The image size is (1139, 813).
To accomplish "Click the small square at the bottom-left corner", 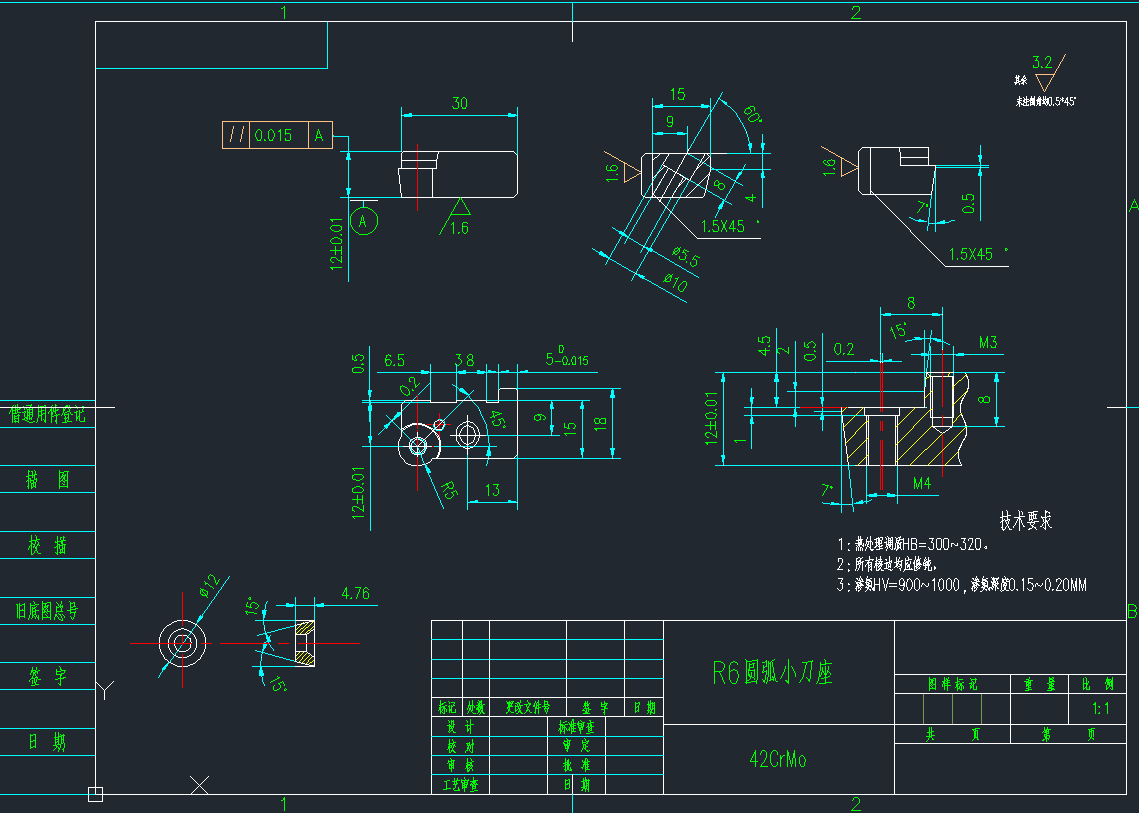I will point(95,794).
